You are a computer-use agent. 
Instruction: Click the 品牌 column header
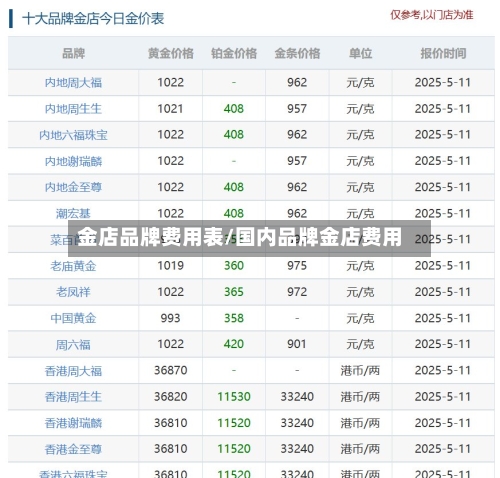point(73,53)
